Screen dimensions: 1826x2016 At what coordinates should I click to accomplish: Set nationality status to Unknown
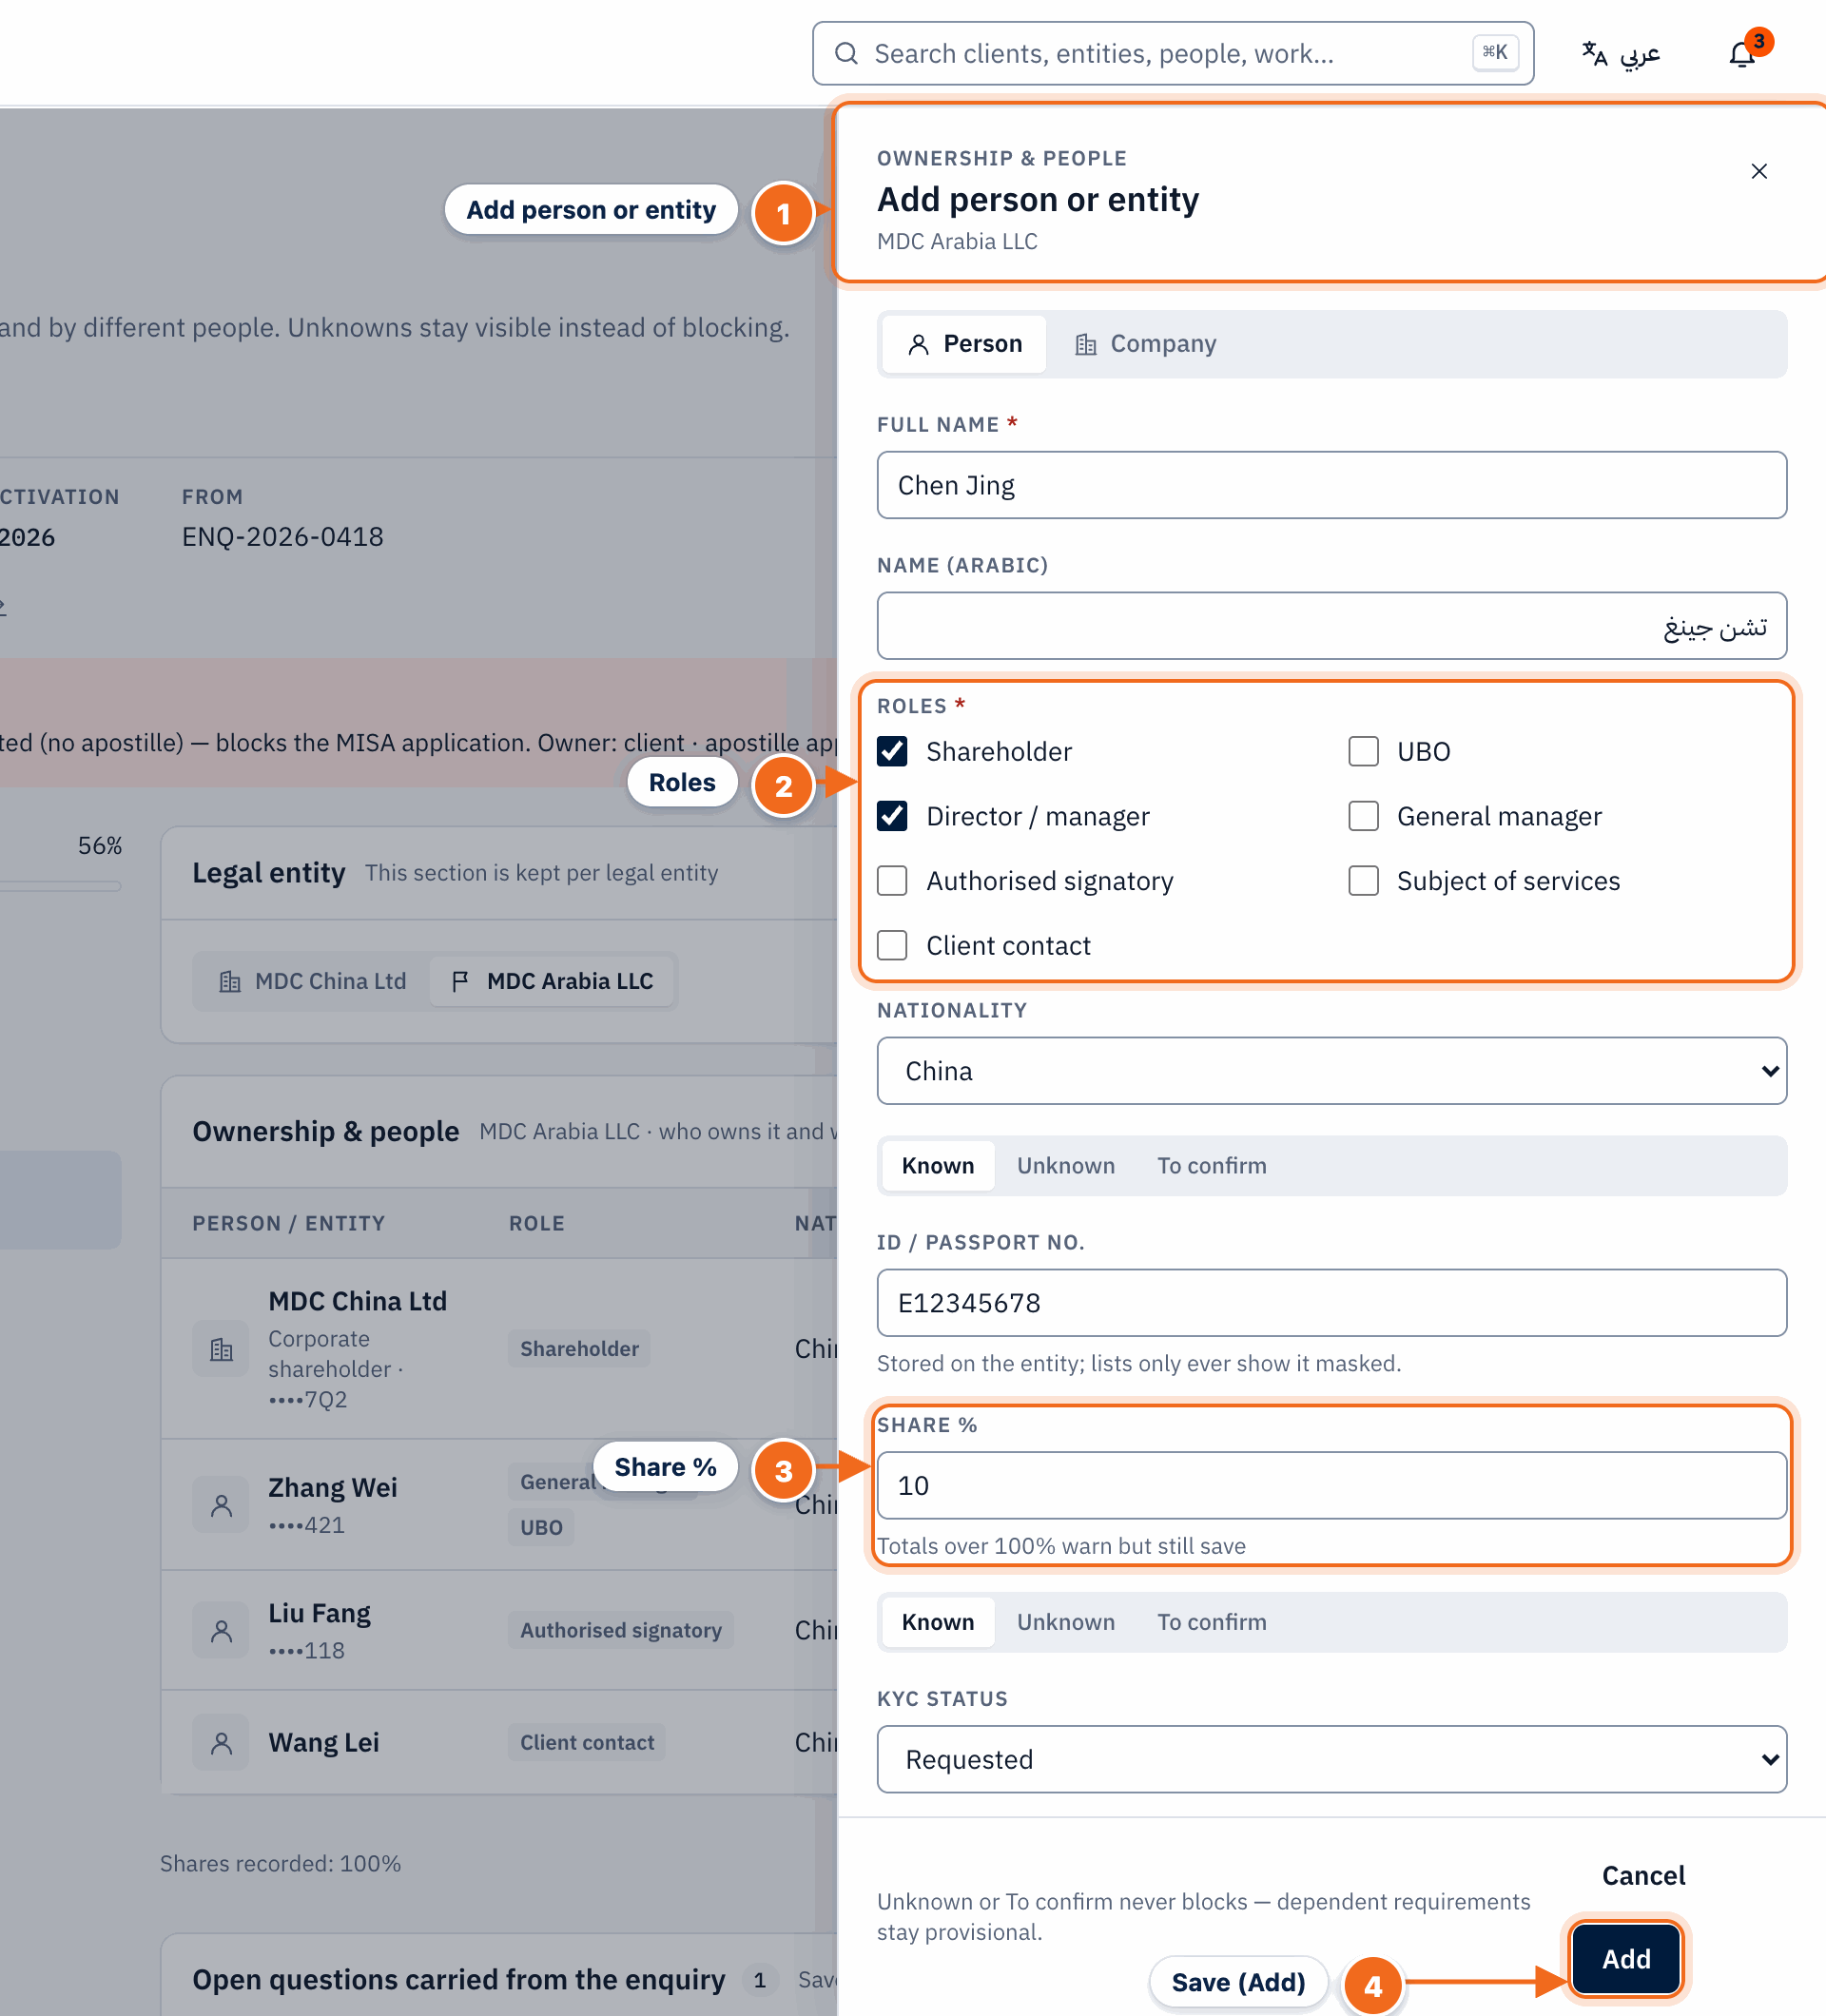coord(1065,1166)
